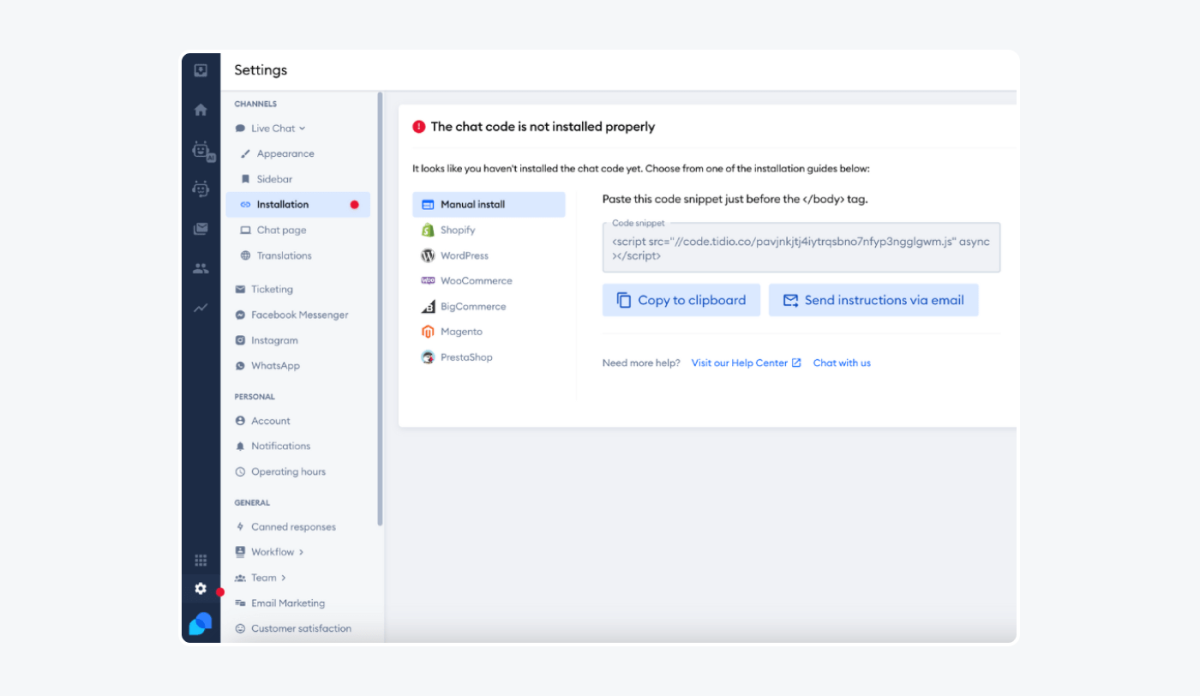Open the Appearance settings item
This screenshot has width=1200, height=696.
pyautogui.click(x=285, y=154)
